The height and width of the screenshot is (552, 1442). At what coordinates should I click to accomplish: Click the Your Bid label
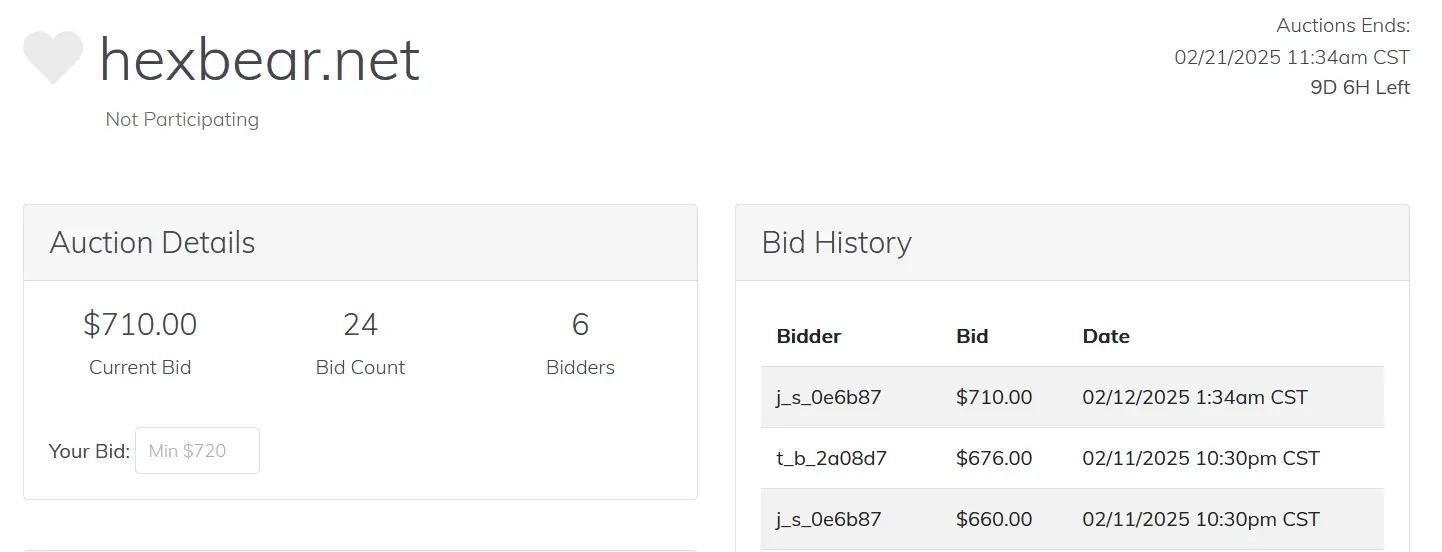[x=89, y=451]
